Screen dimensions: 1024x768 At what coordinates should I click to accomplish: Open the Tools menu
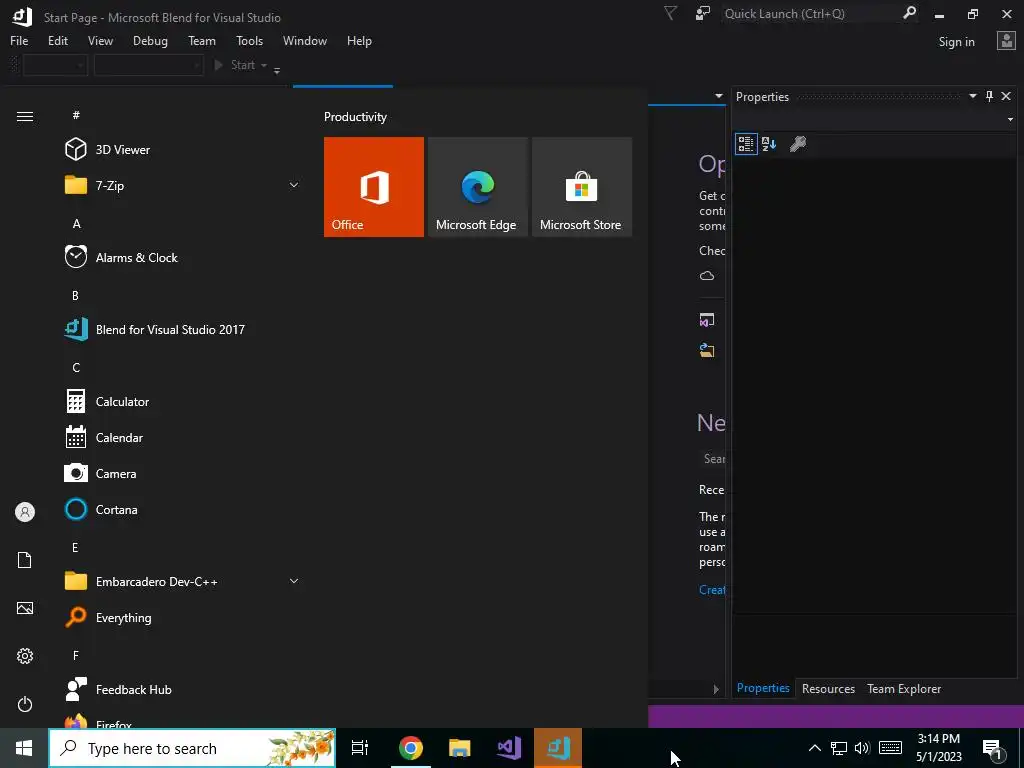[x=249, y=40]
